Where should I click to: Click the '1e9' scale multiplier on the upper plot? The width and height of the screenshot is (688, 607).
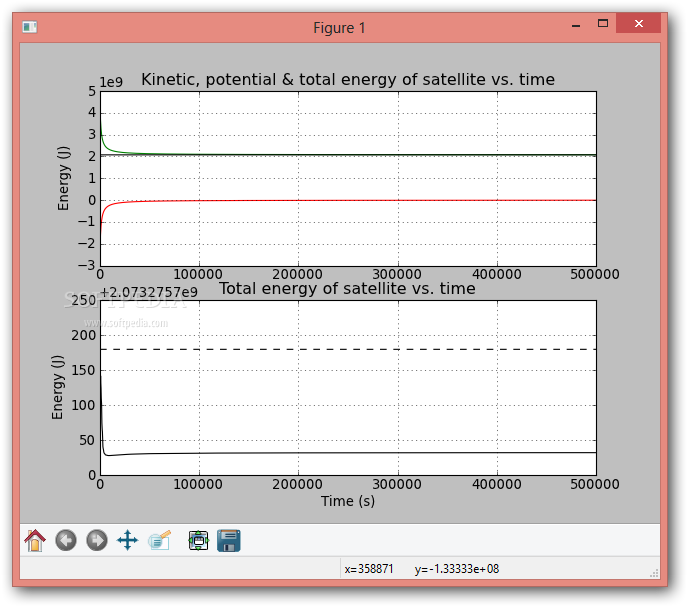[111, 82]
